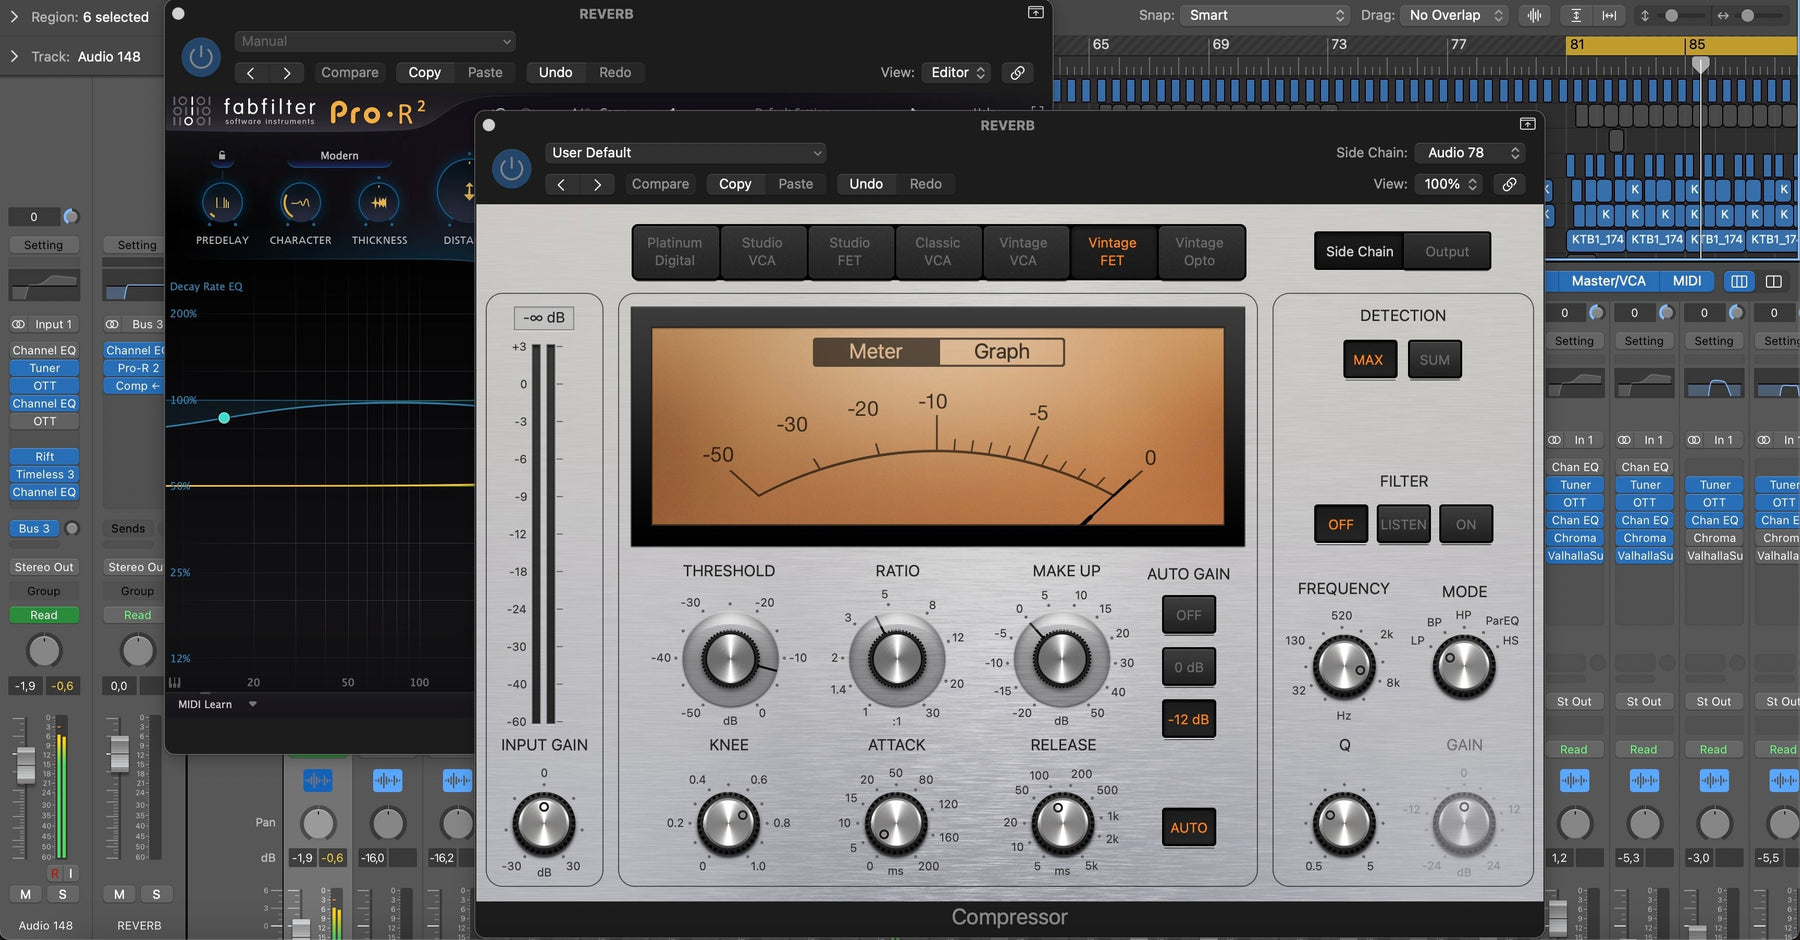The image size is (1800, 940).
Task: Open the Side Chain Audio 78 dropdown
Action: [x=1470, y=153]
